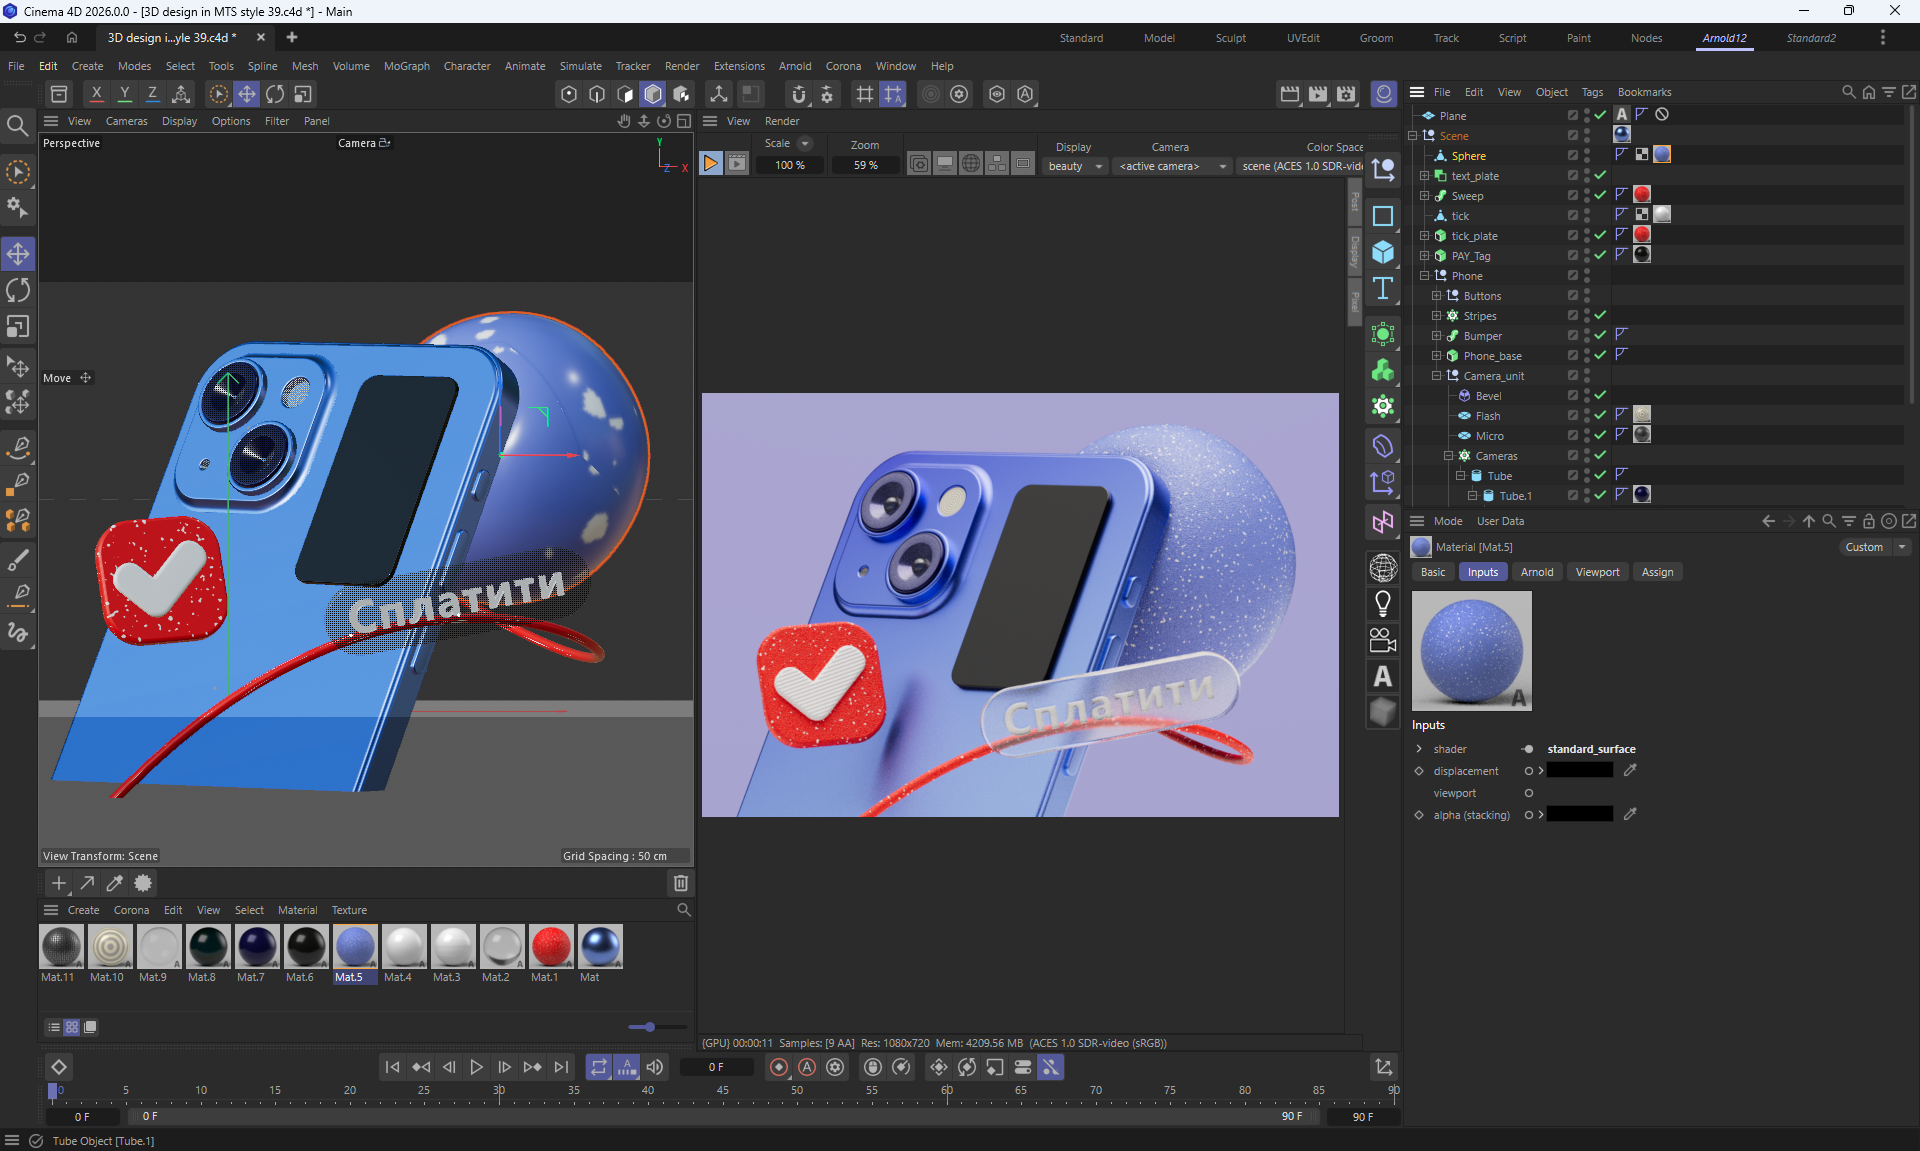The image size is (1920, 1151).
Task: Toggle visibility dots of Sphere object
Action: 1587,155
